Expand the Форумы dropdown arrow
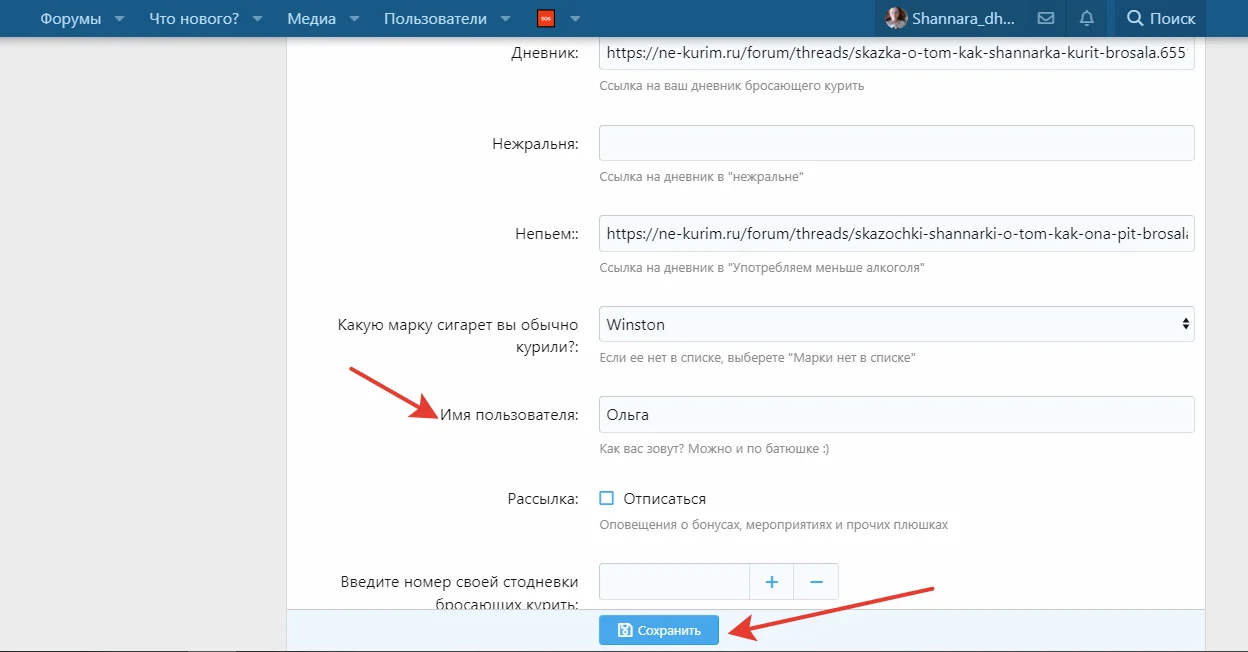The image size is (1248, 652). 120,19
